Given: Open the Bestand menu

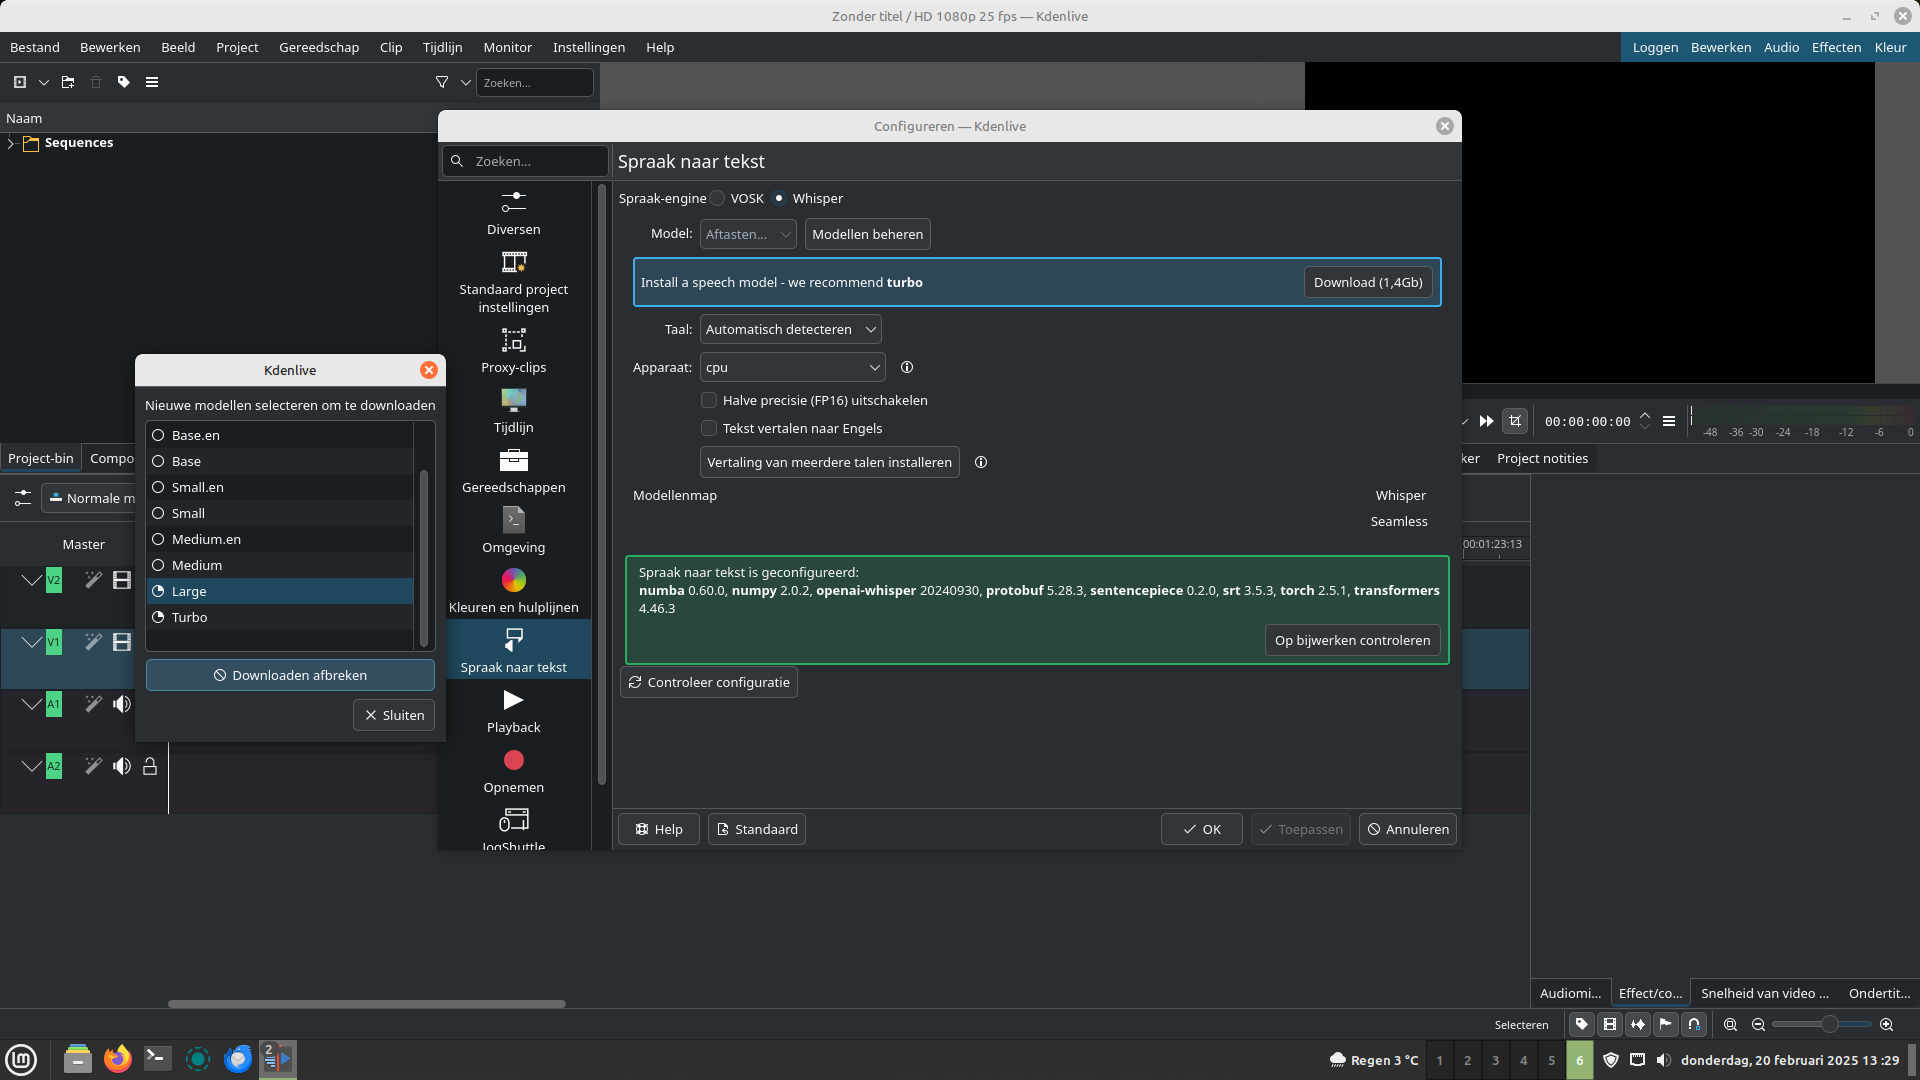Looking at the screenshot, I should pyautogui.click(x=35, y=47).
